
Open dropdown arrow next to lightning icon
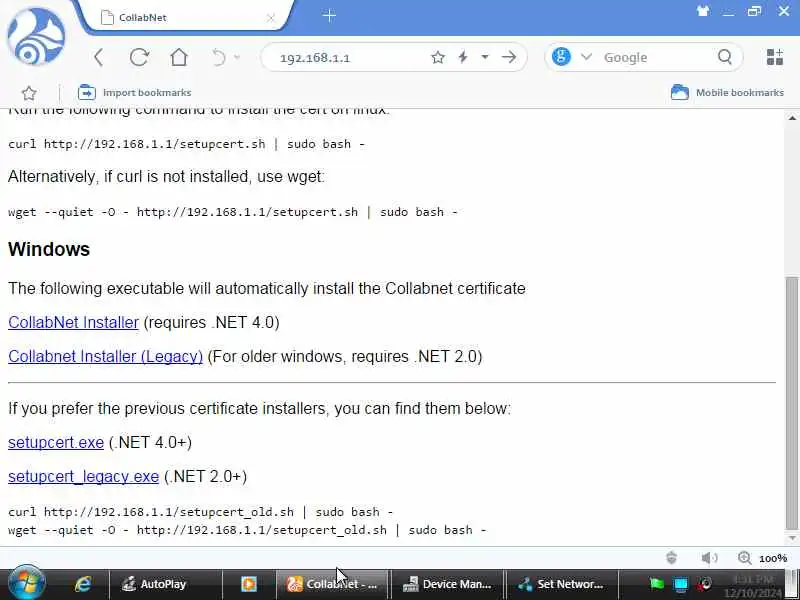[485, 57]
